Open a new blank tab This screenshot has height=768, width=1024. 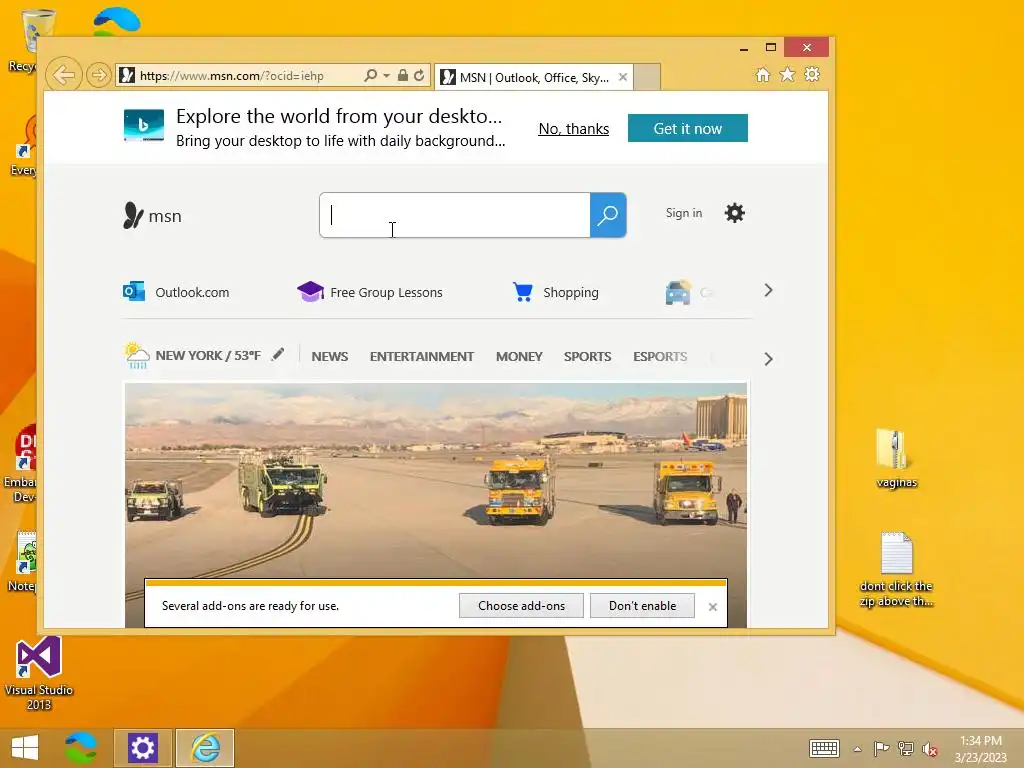coord(647,77)
